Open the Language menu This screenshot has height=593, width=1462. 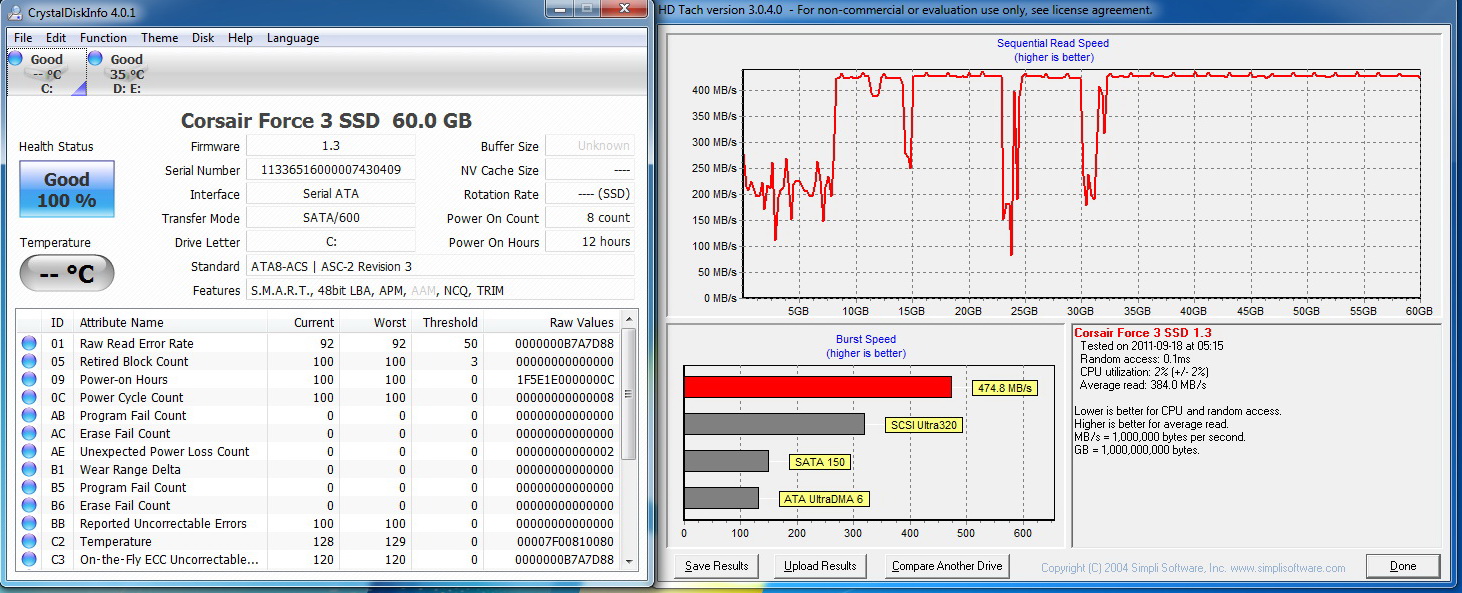[293, 38]
